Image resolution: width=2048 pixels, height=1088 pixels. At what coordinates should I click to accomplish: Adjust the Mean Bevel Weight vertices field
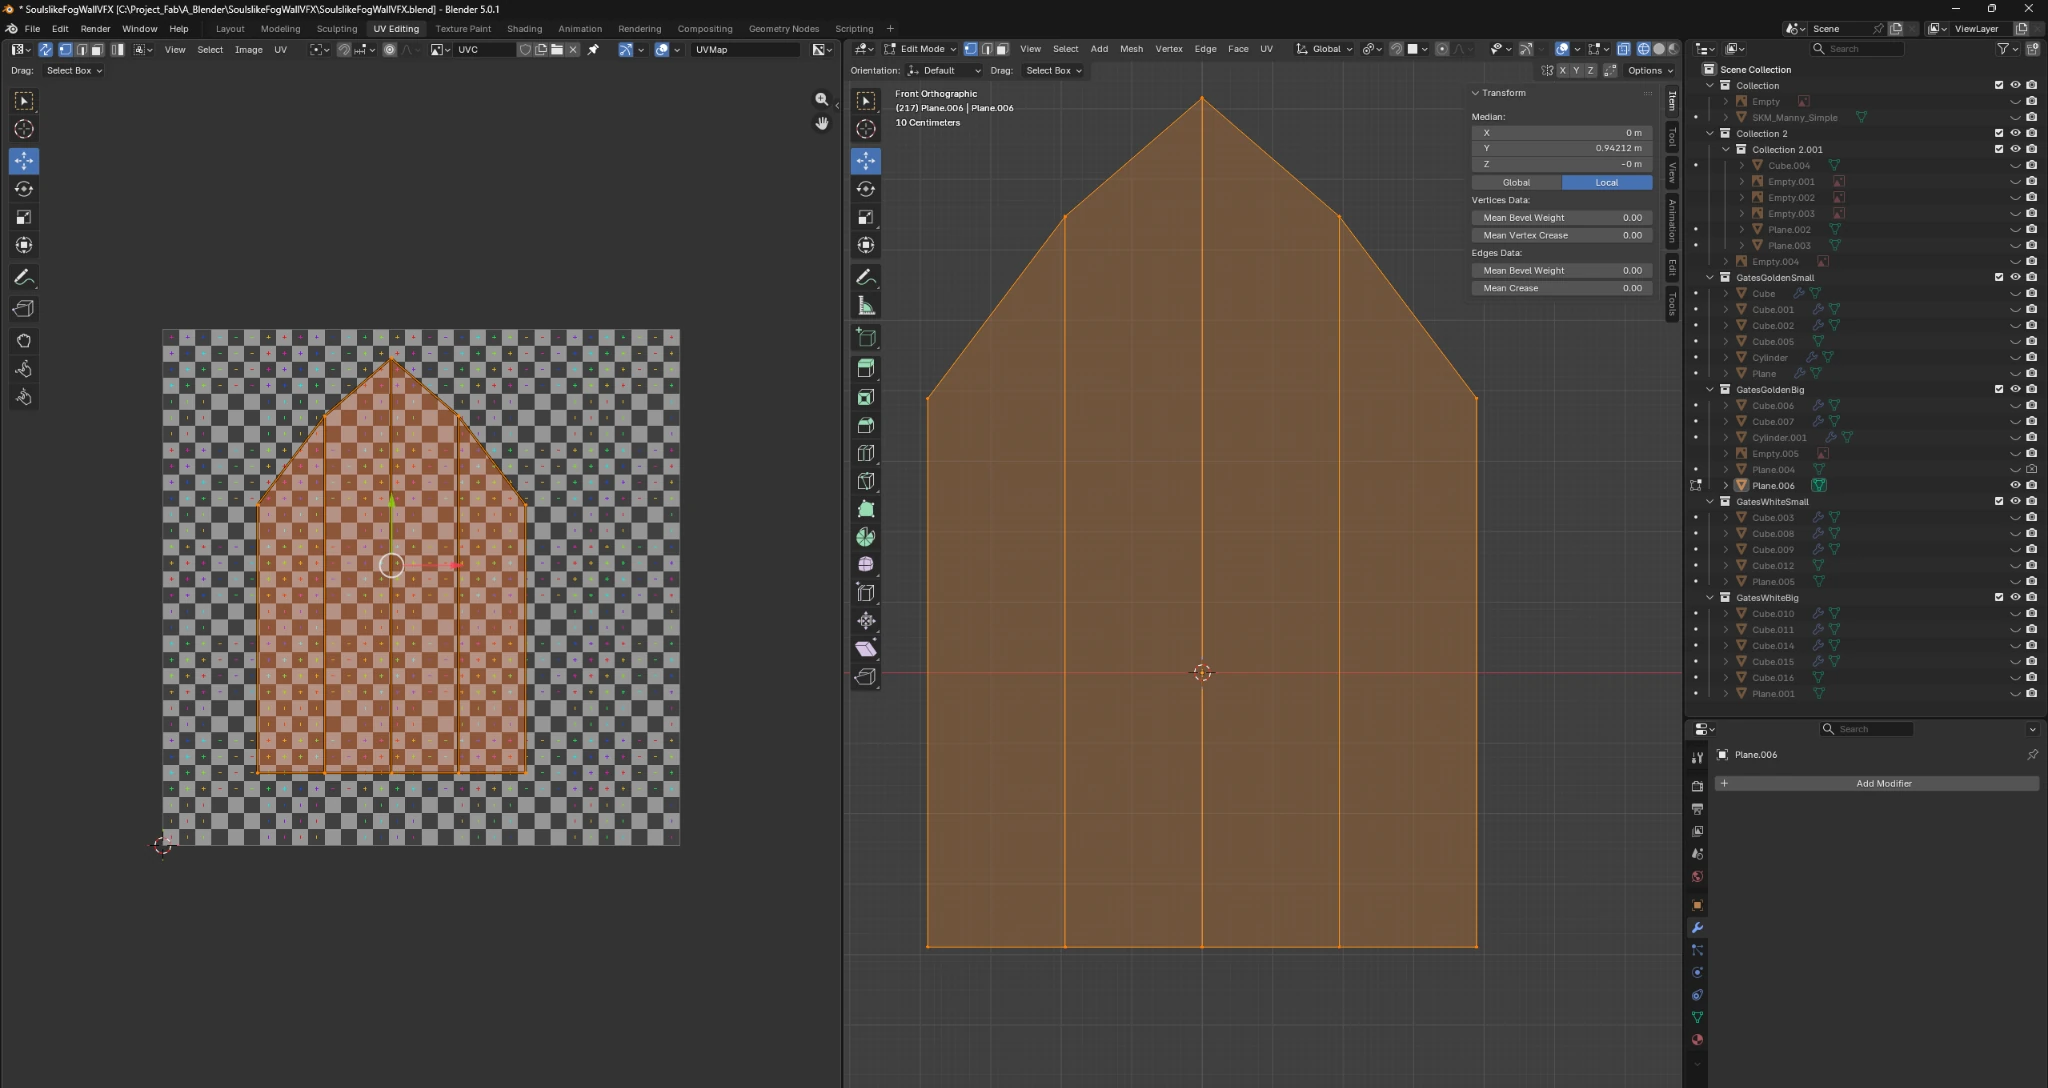pos(1562,218)
